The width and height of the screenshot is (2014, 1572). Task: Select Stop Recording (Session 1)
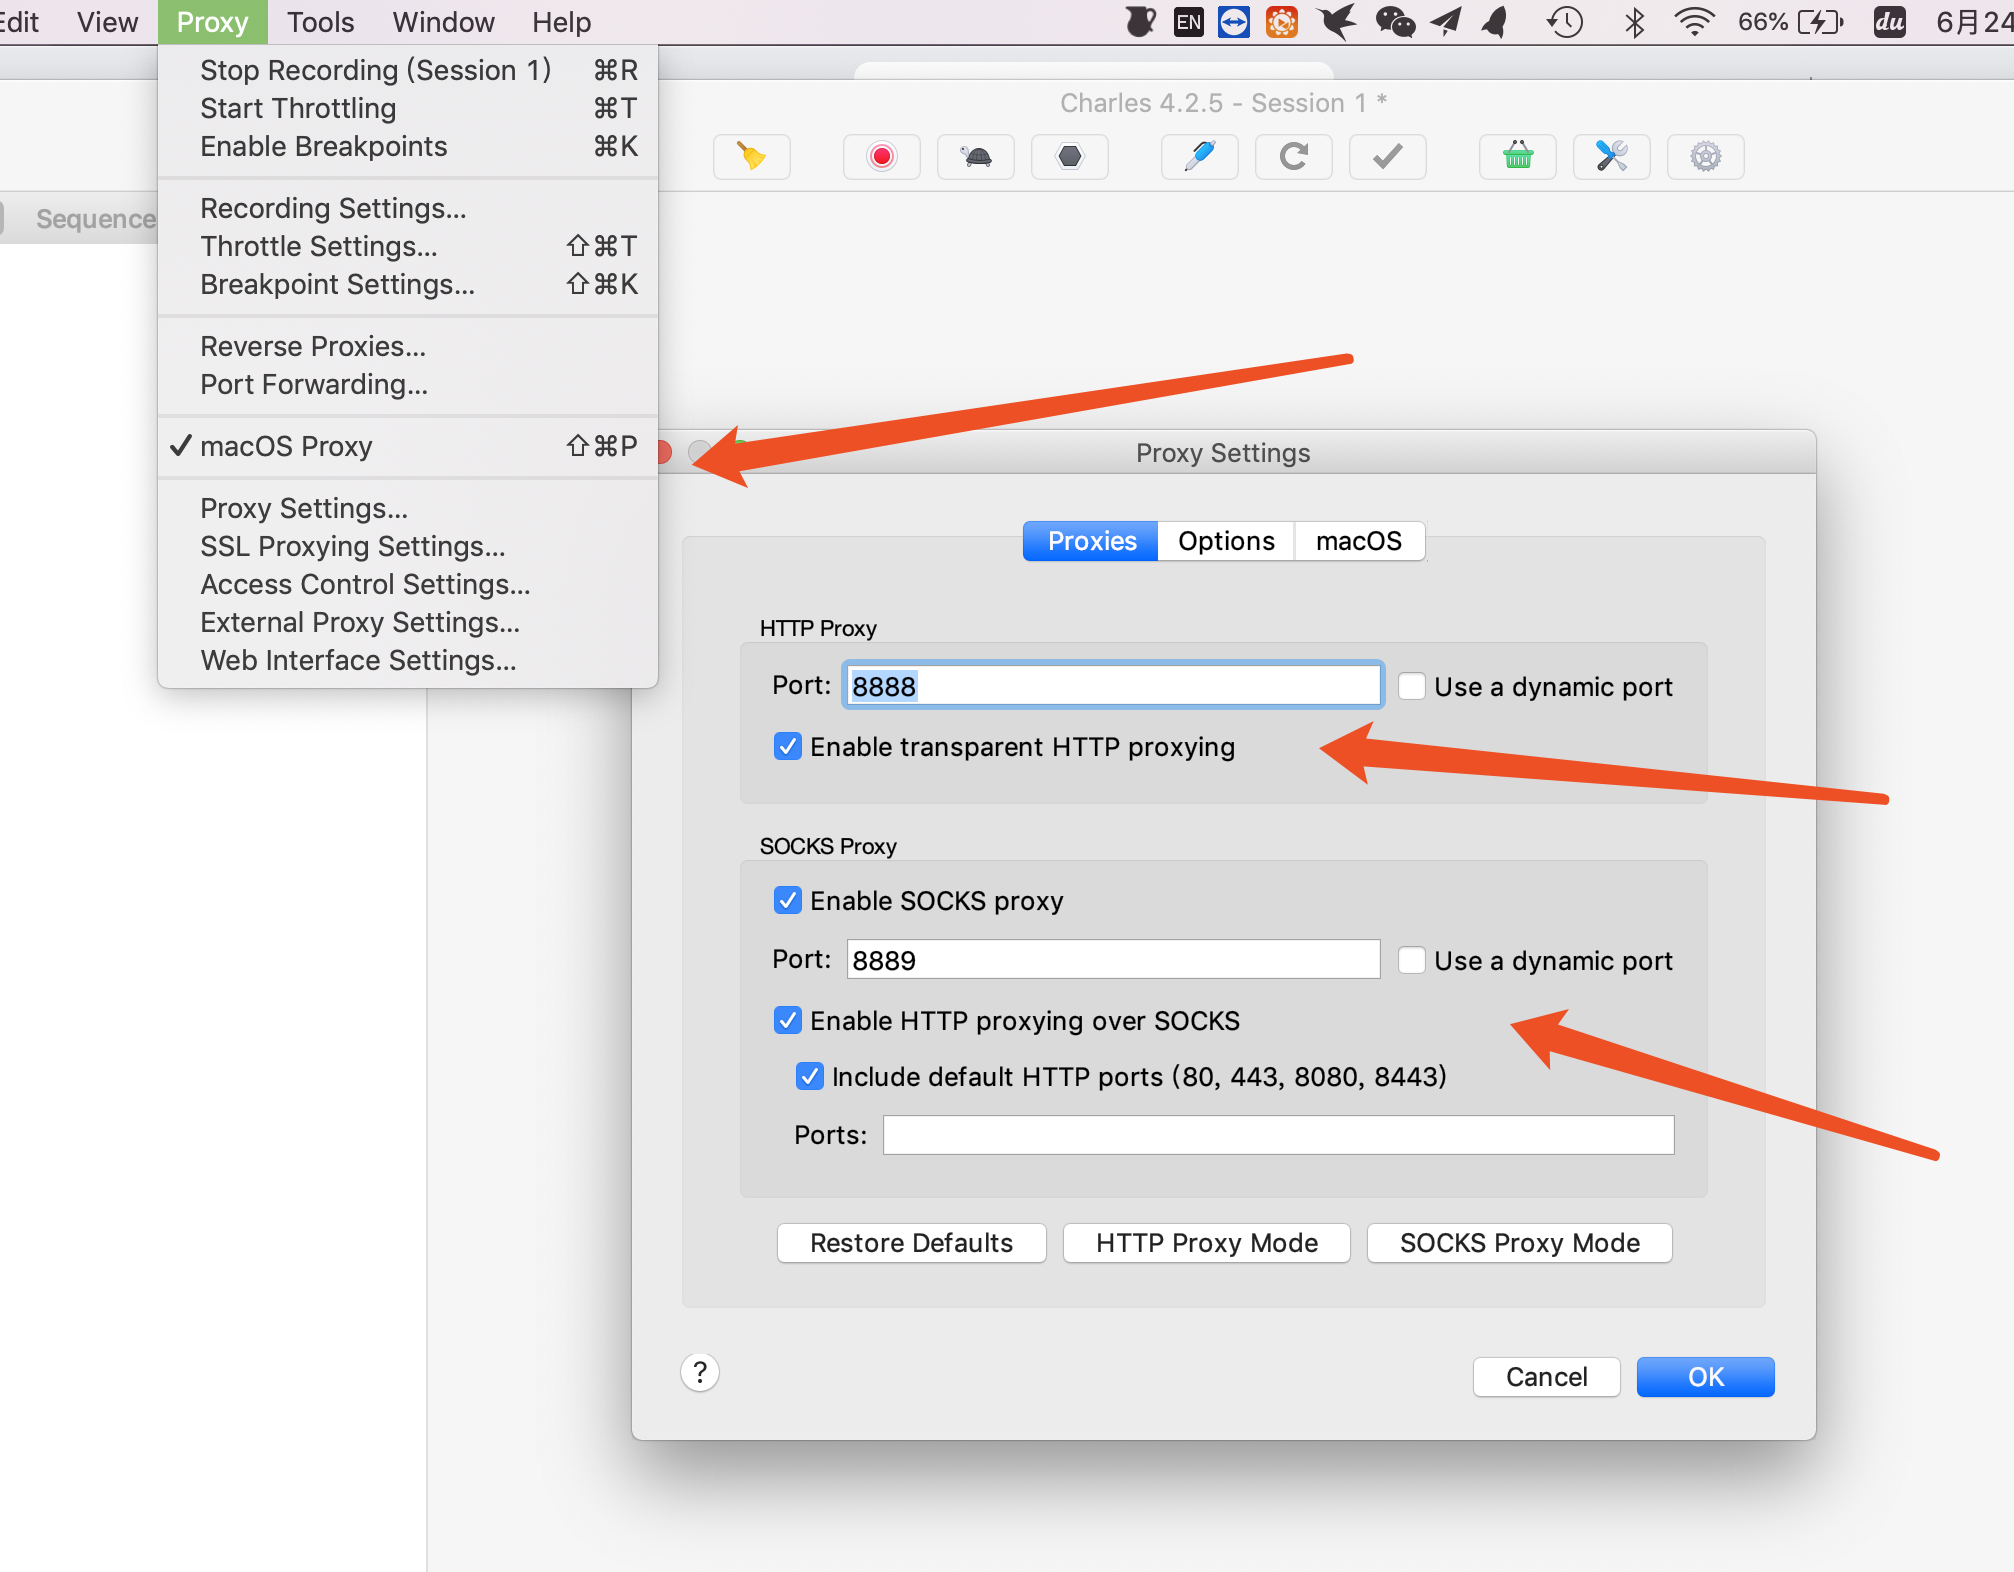point(408,70)
